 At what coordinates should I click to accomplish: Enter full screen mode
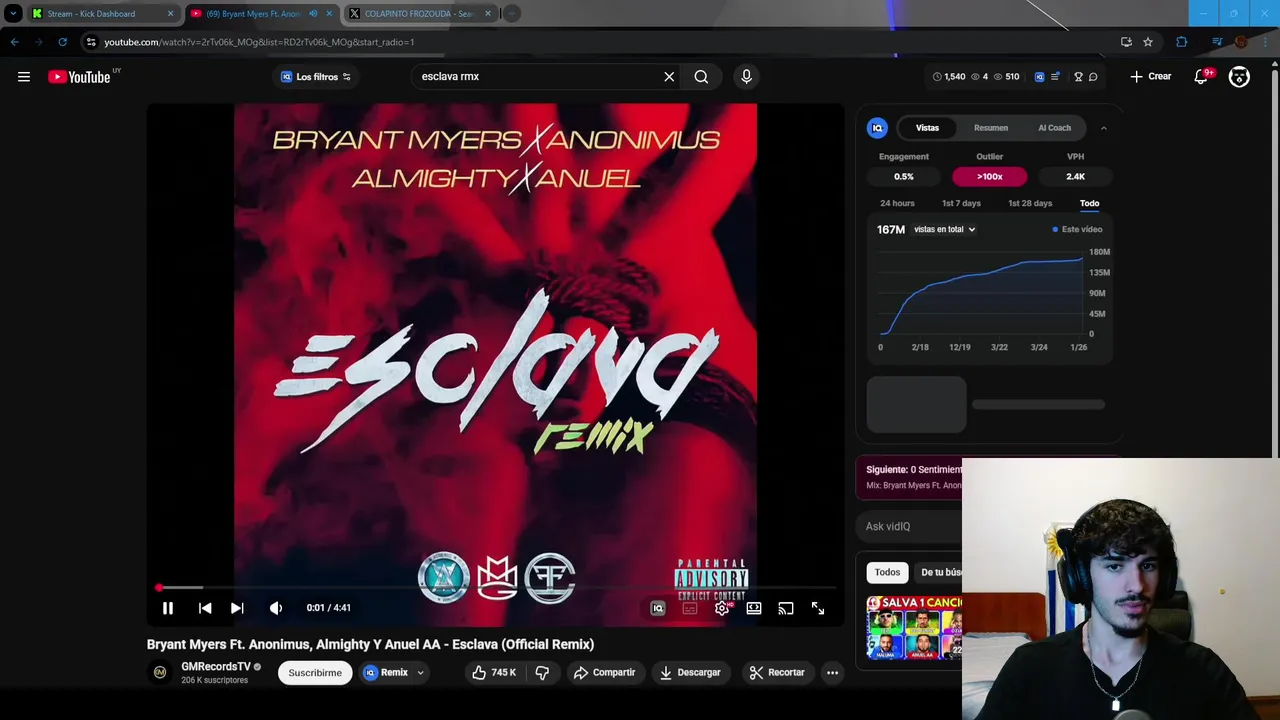click(818, 608)
